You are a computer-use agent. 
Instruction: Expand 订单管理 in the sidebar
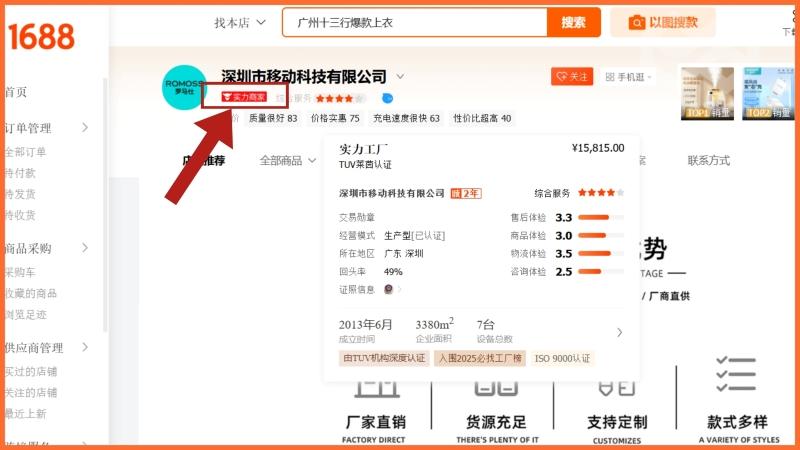tap(84, 128)
